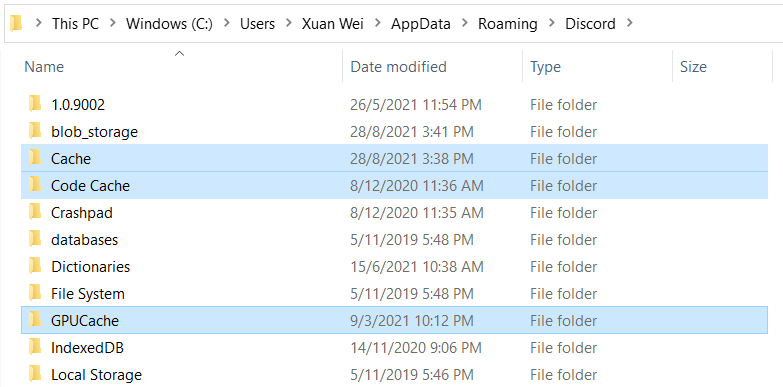Click the Crashpad folder icon
Image resolution: width=783 pixels, height=387 pixels.
click(35, 212)
